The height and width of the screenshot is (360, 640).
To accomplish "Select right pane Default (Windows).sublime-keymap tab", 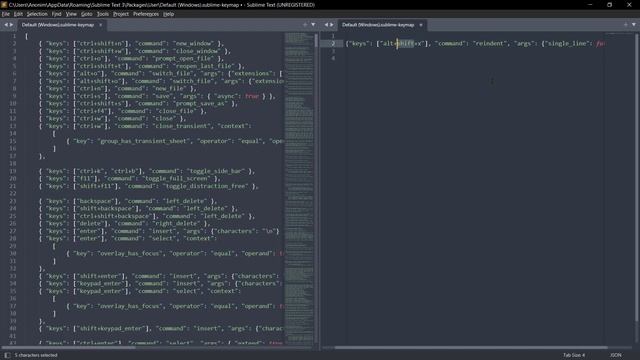I will click(x=378, y=25).
